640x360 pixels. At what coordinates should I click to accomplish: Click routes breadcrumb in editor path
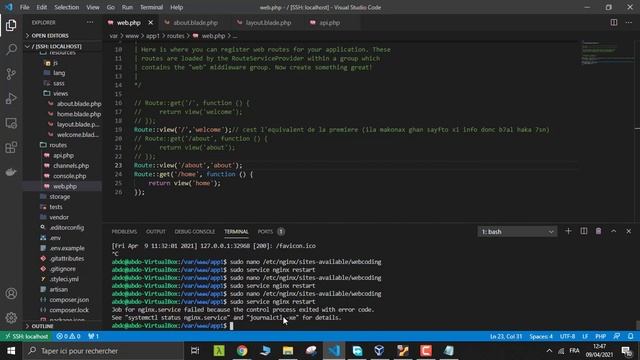176,36
